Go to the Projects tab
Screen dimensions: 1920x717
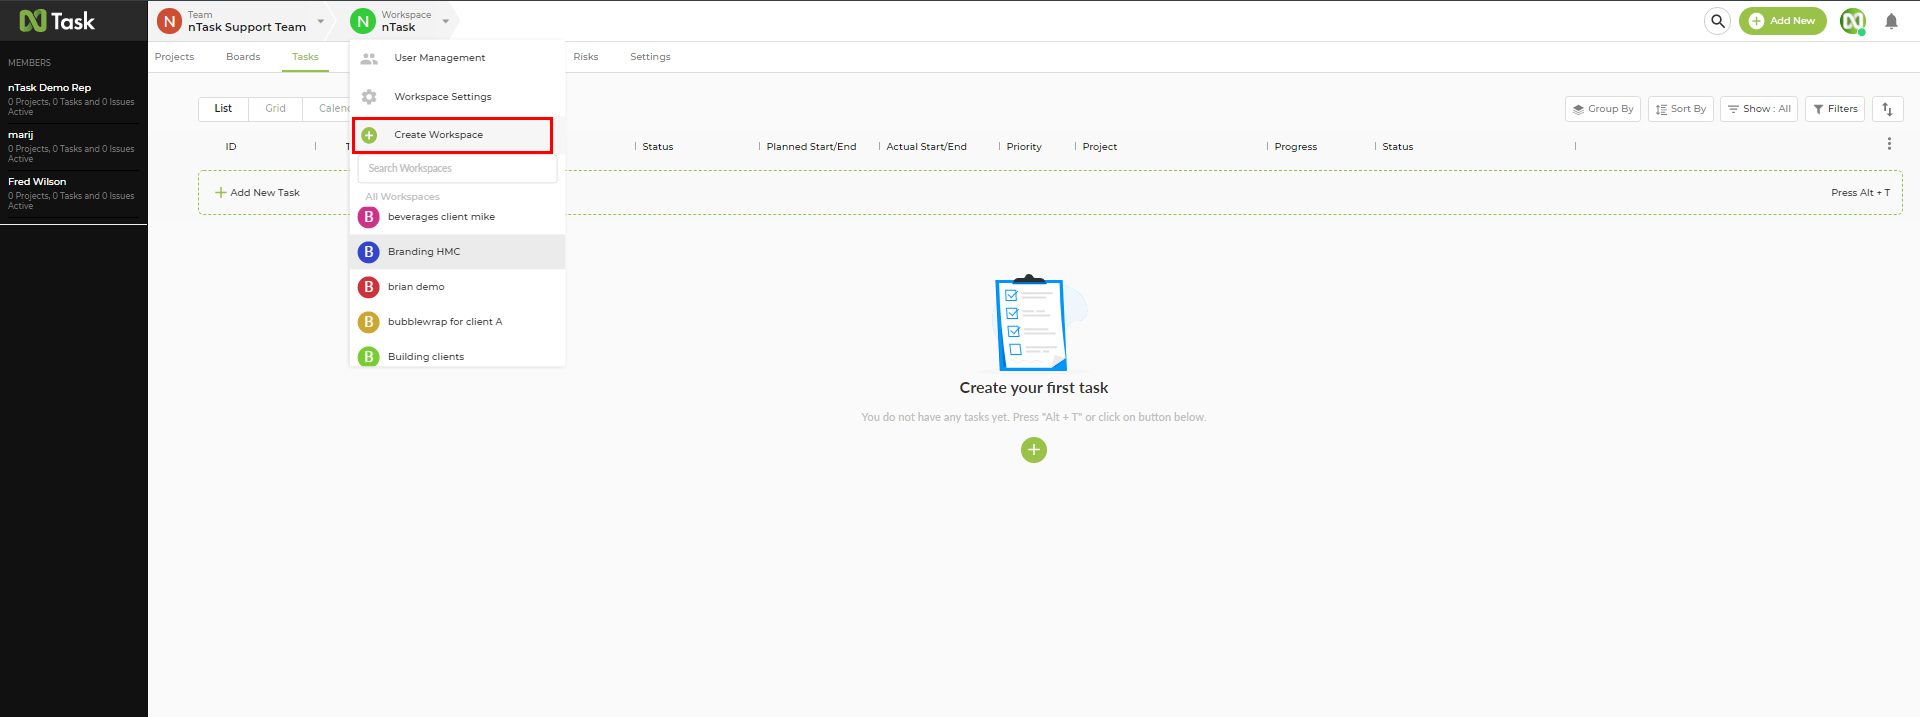click(x=174, y=57)
